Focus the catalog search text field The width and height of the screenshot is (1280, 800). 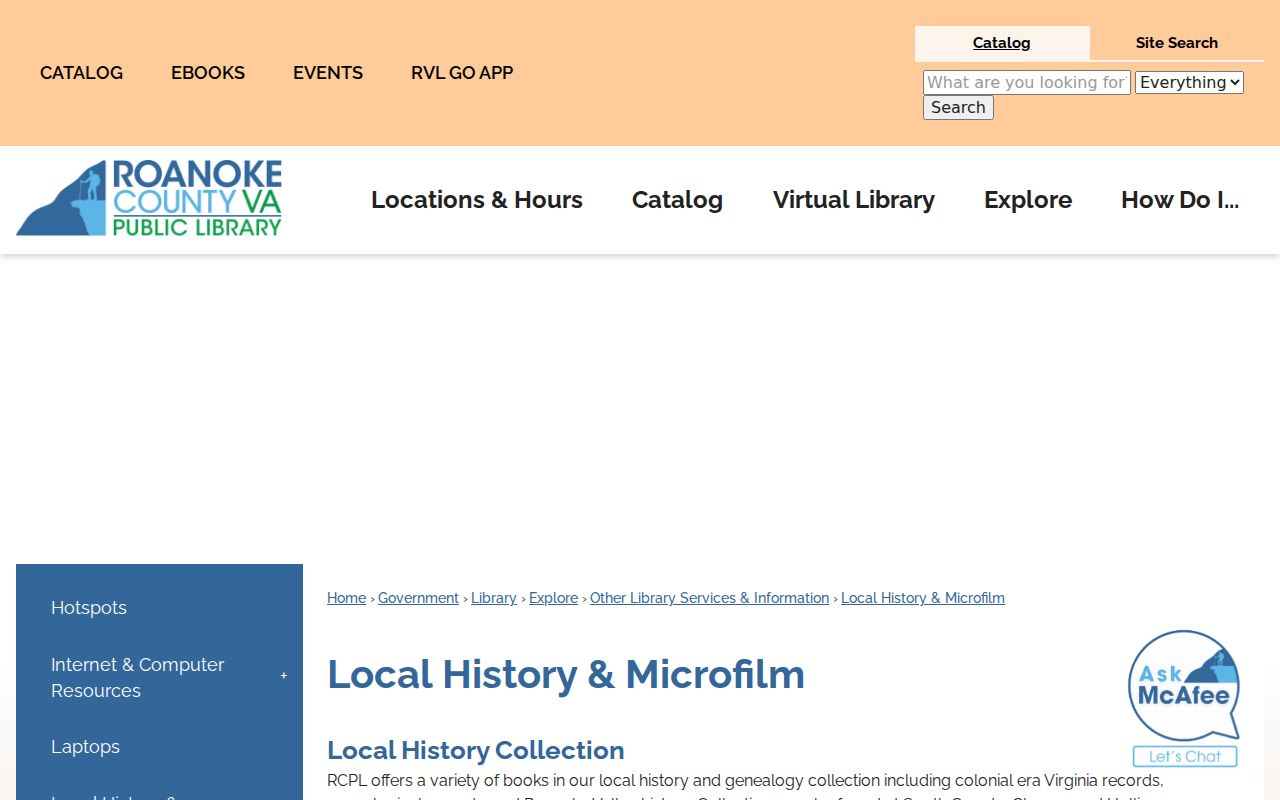pos(1027,83)
